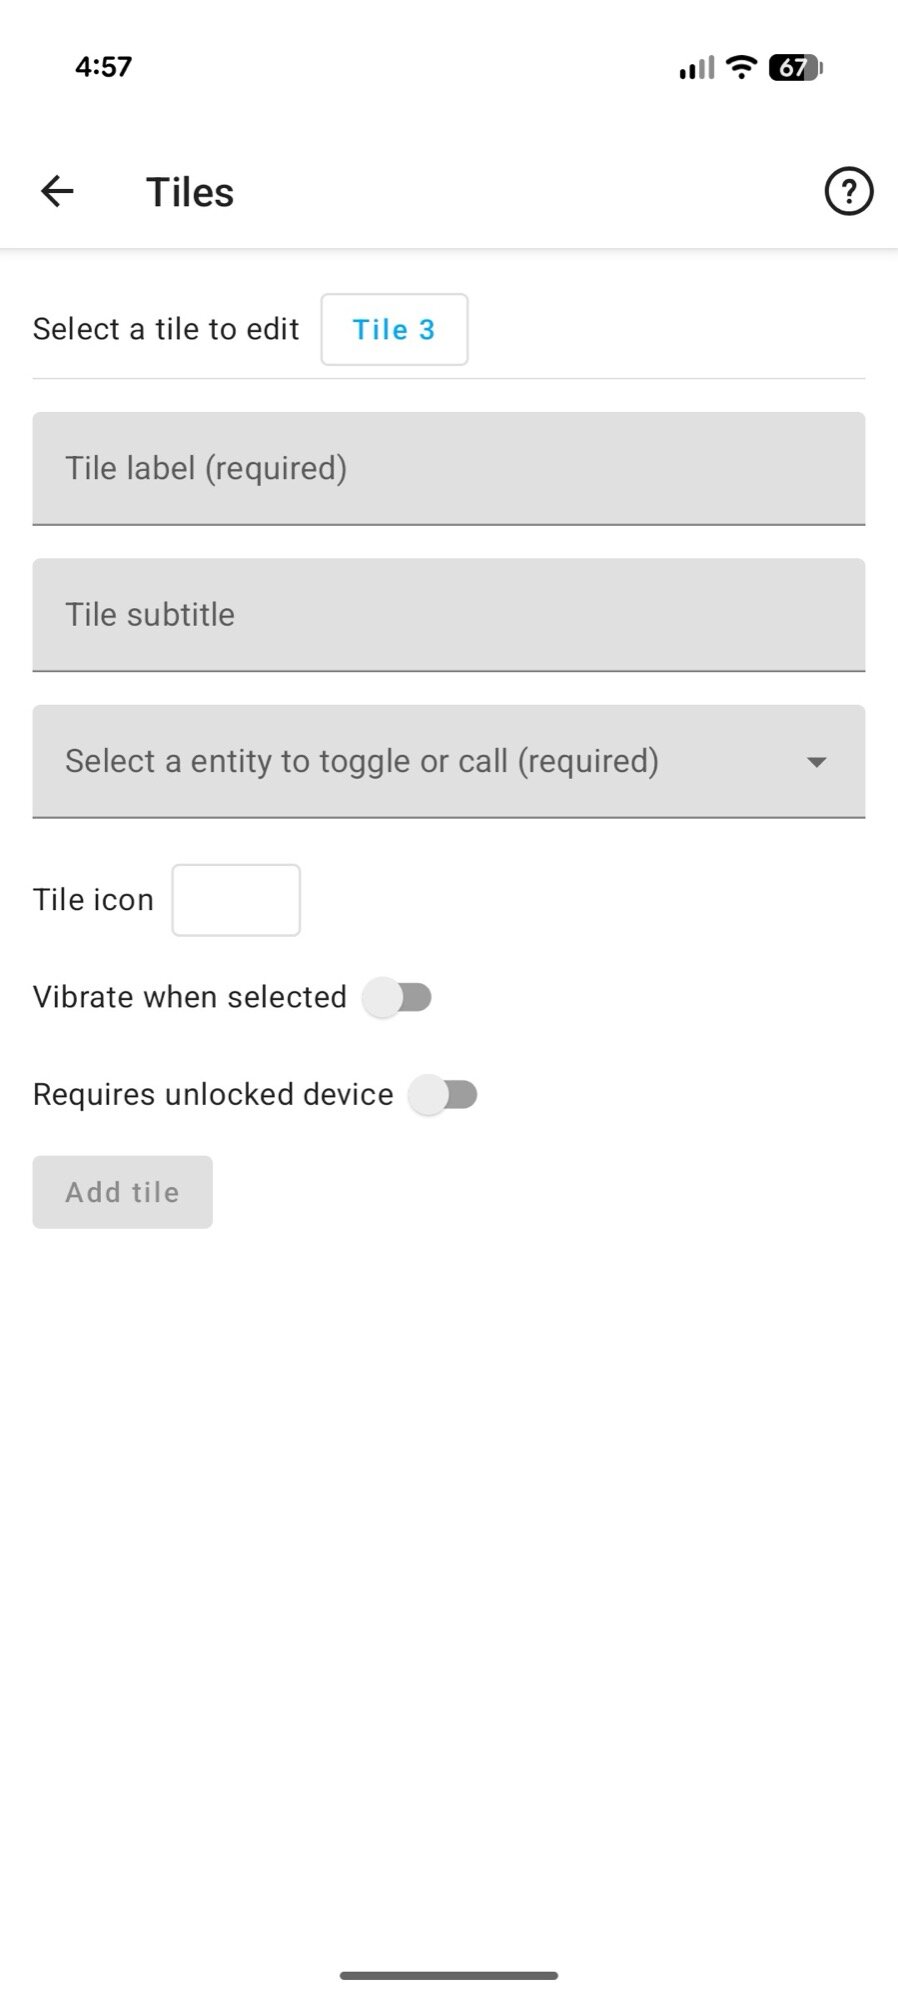Click the back arrow to leave Tiles
898x2000 pixels.
(x=57, y=191)
